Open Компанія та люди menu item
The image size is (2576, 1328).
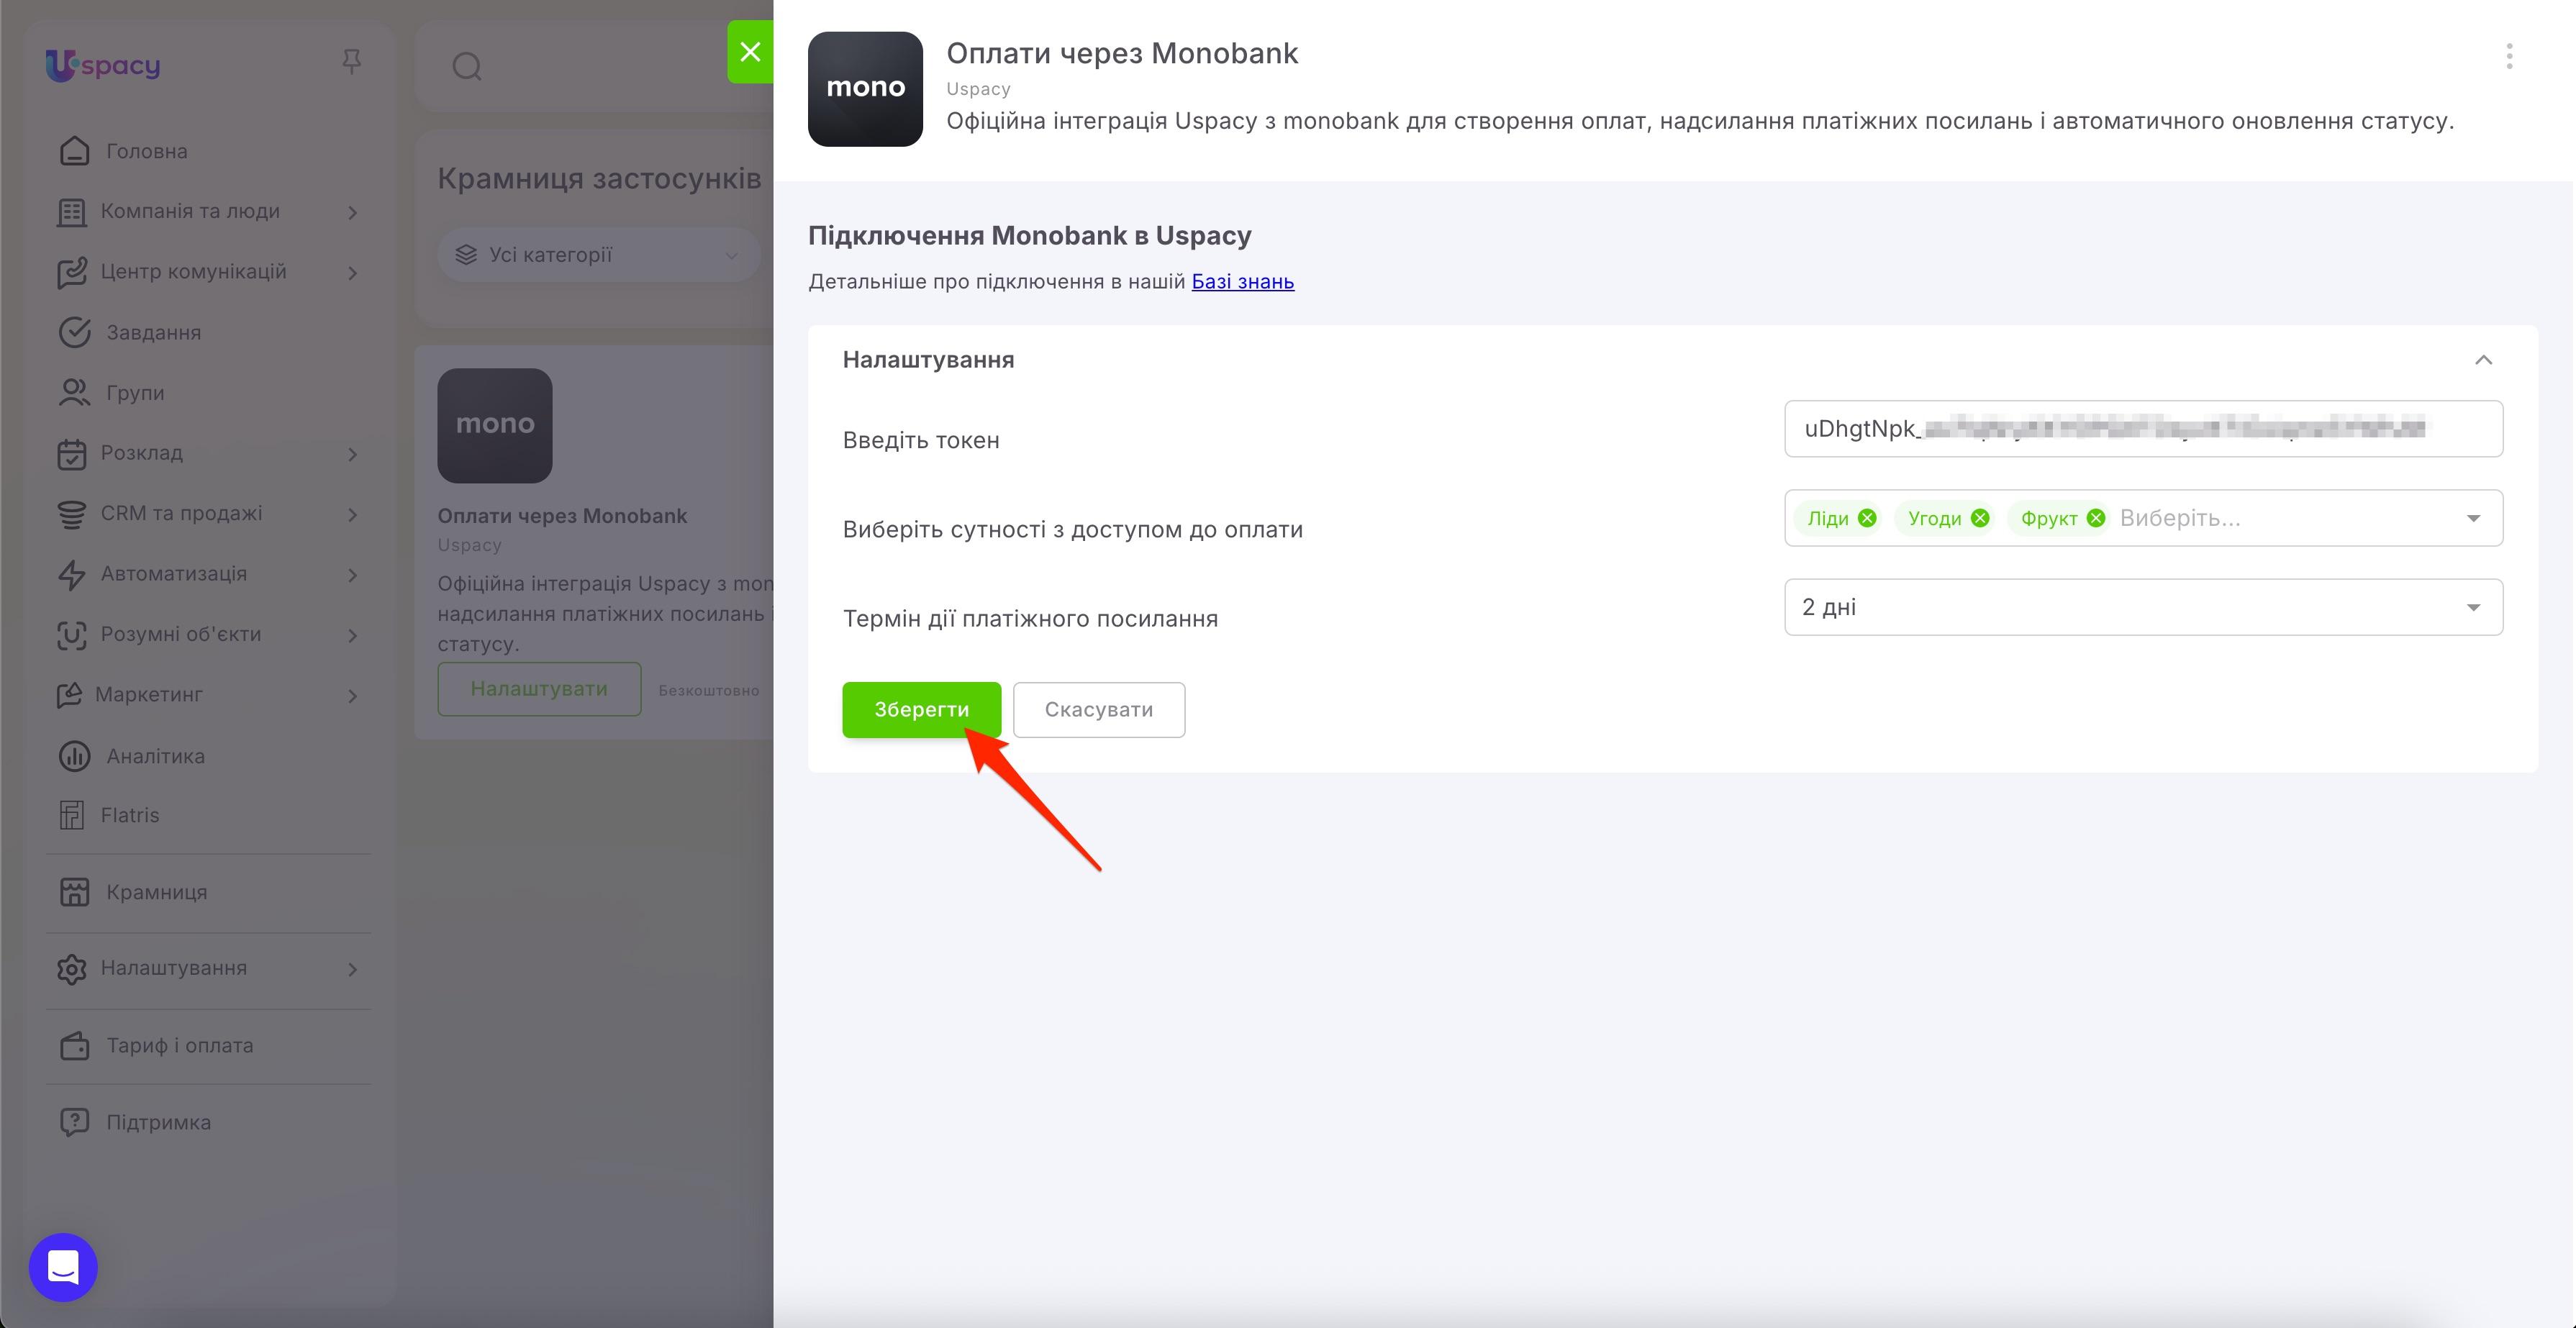(190, 211)
